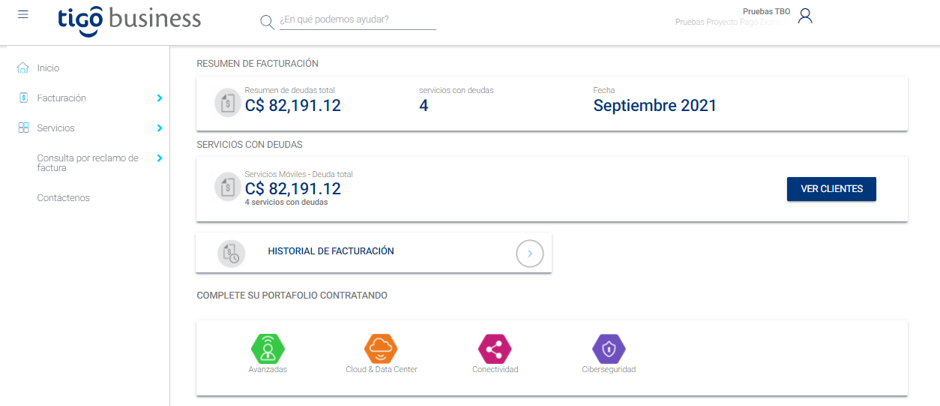Image resolution: width=940 pixels, height=406 pixels.
Task: Open the Avanzadas green hexagon icon
Action: point(268,348)
